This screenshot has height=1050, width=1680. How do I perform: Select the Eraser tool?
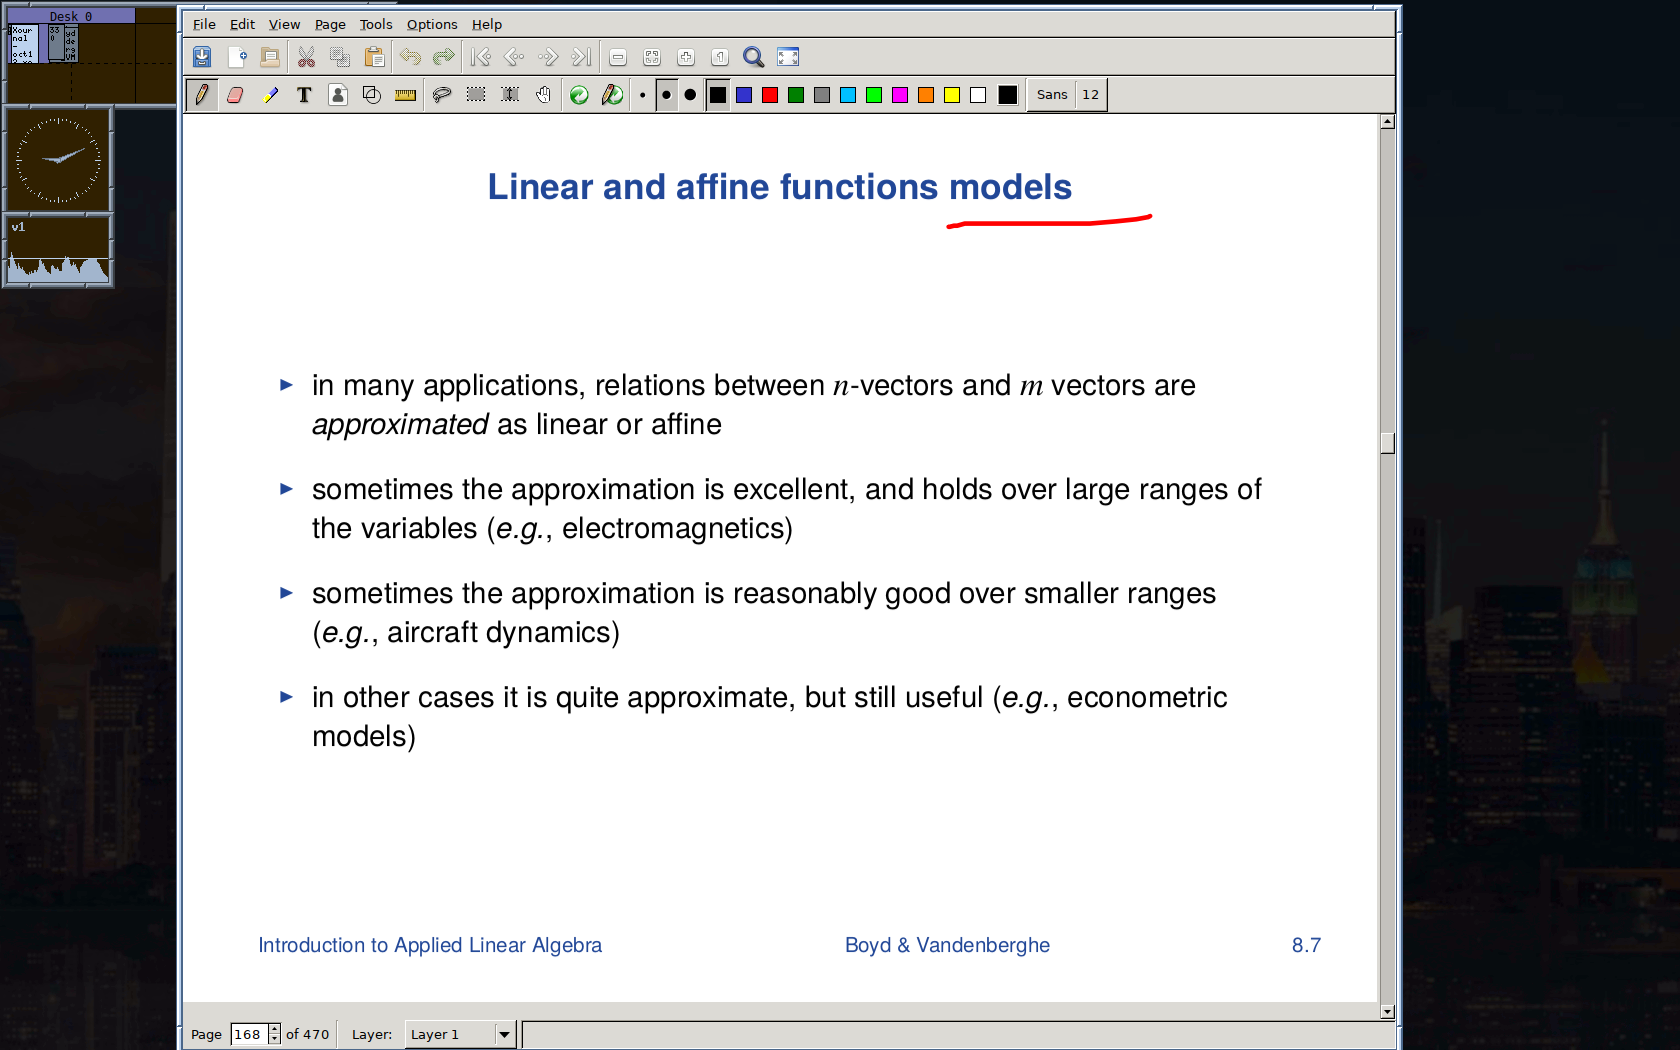(235, 95)
